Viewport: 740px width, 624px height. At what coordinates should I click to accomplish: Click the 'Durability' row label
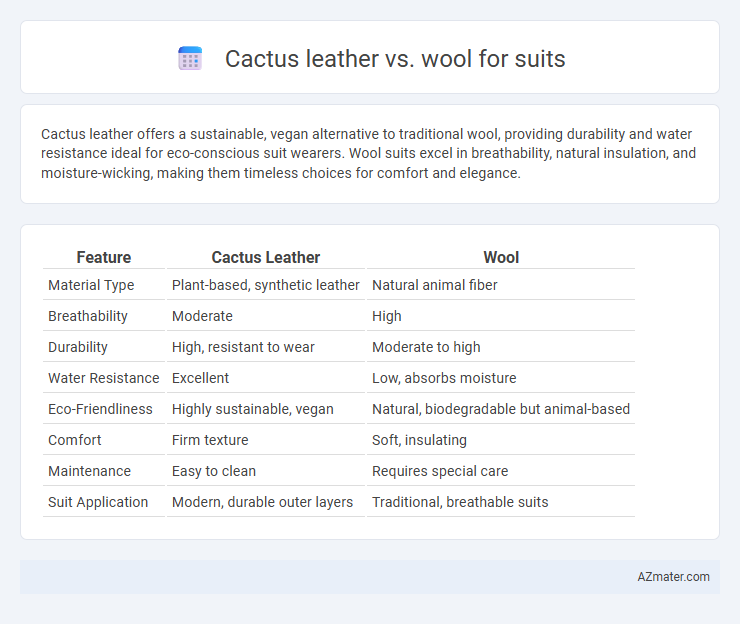click(x=78, y=347)
